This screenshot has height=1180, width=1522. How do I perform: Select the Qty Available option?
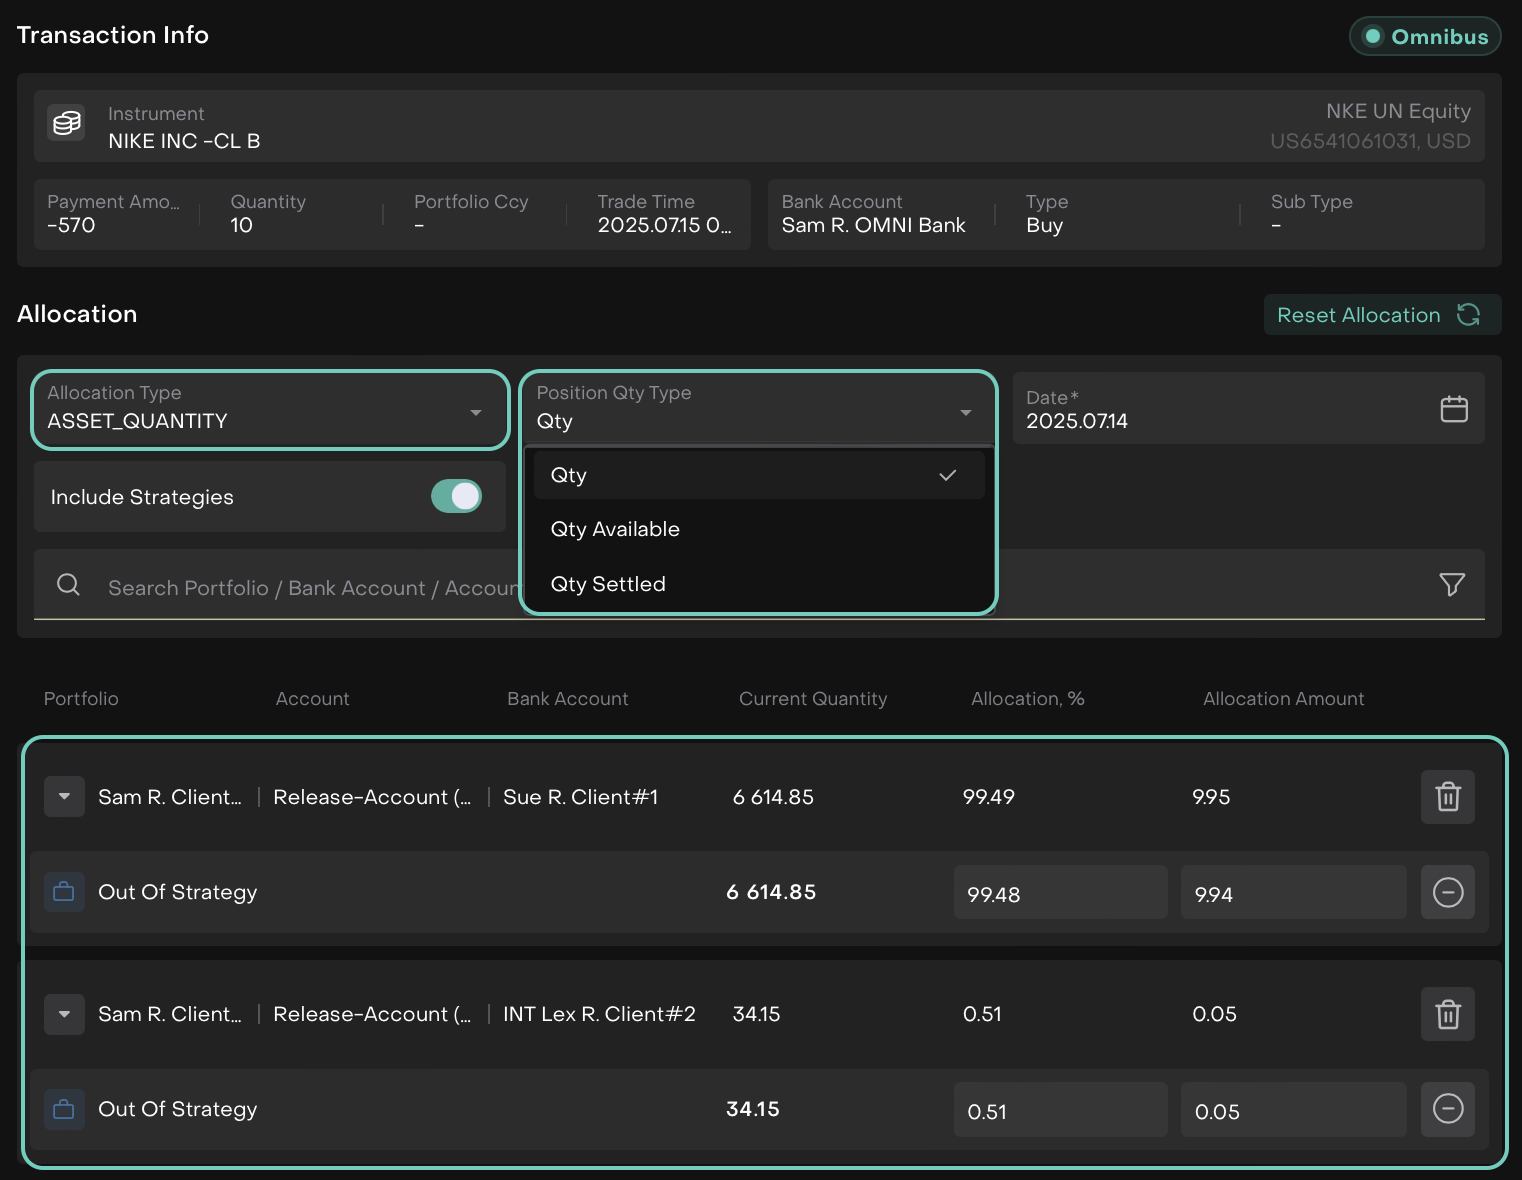(615, 530)
